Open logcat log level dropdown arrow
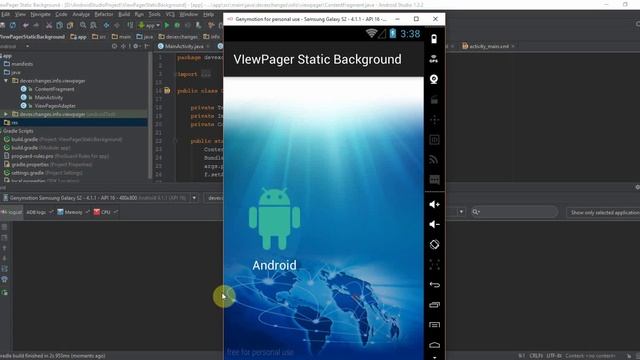 pos(461,212)
